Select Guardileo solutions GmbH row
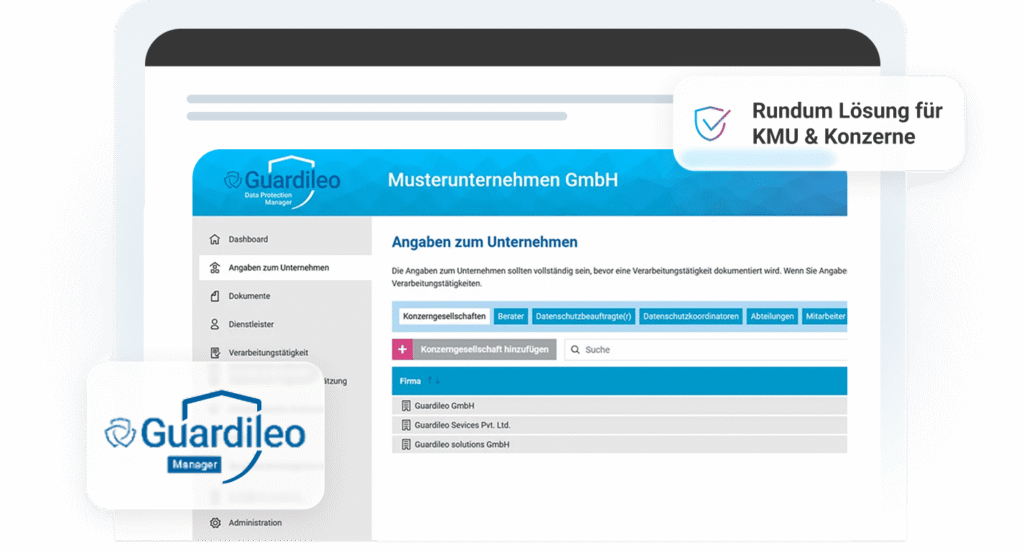 pyautogui.click(x=619, y=445)
